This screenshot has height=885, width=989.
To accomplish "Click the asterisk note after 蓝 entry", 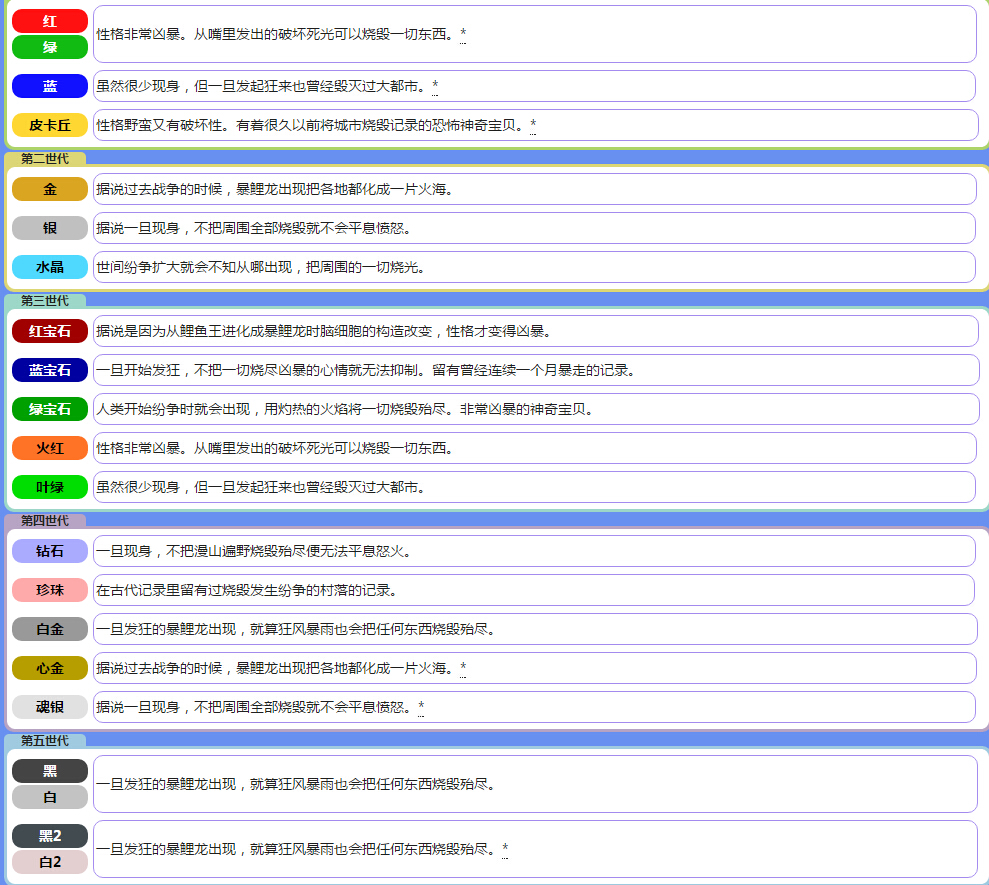I will pyautogui.click(x=435, y=86).
